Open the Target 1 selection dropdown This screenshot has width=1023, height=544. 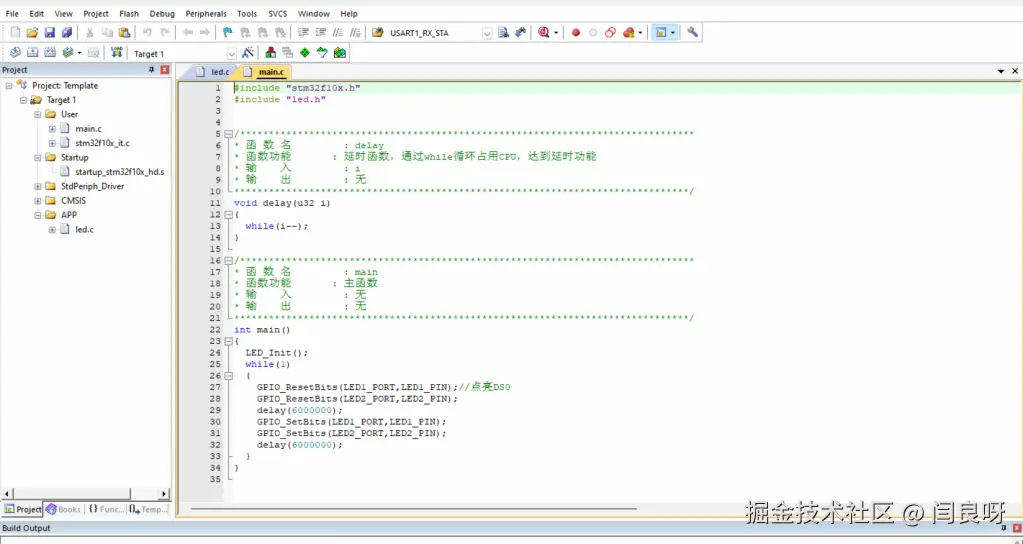pos(232,53)
